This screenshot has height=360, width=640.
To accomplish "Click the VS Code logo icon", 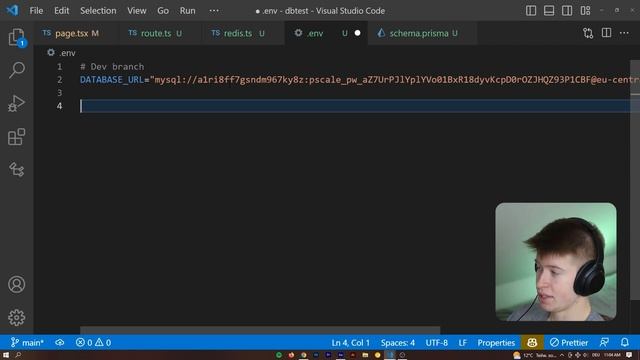I will (x=12, y=10).
